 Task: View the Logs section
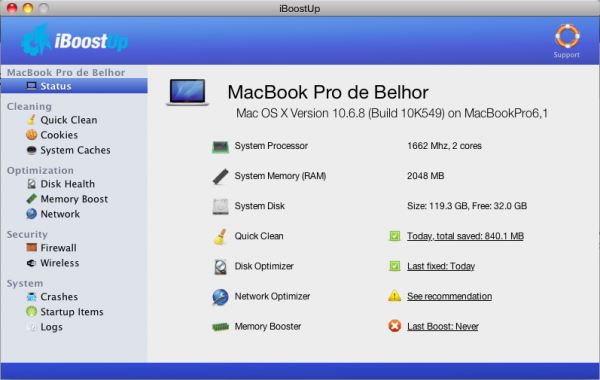point(52,327)
